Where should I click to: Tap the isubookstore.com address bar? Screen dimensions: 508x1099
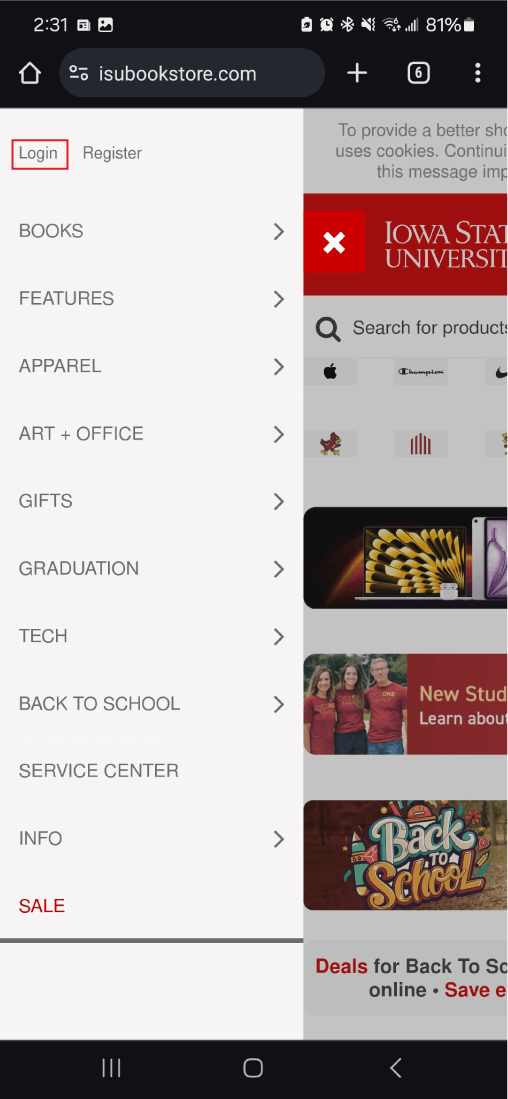192,73
